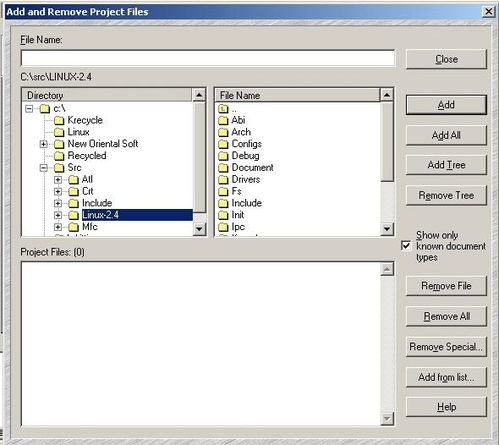
Task: Collapse the Src folder node
Action: pyautogui.click(x=43, y=168)
